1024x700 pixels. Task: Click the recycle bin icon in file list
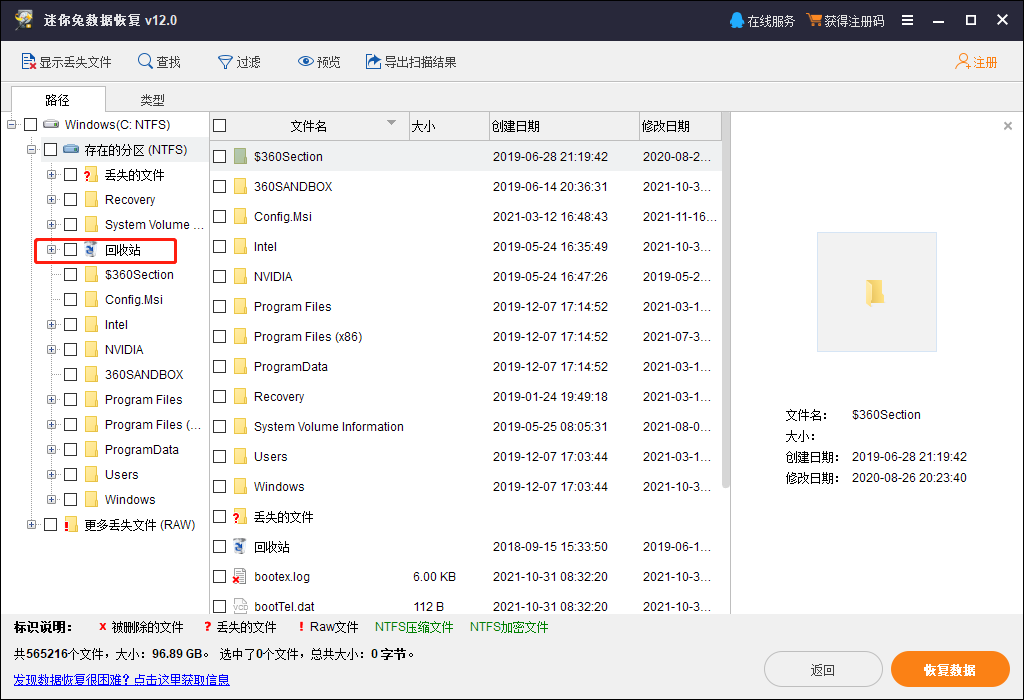[x=240, y=547]
